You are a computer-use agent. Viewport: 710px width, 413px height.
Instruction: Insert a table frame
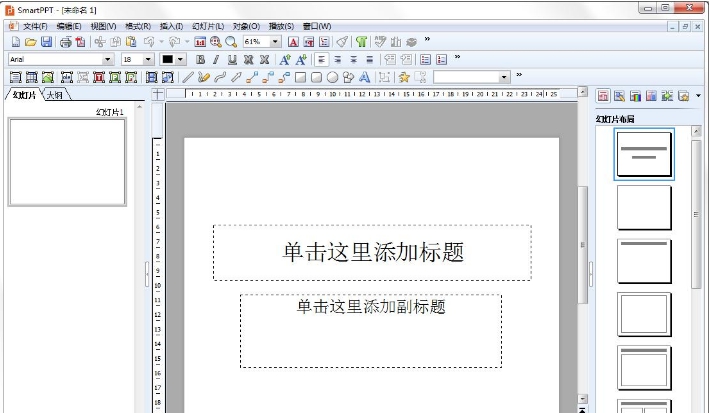tap(31, 77)
